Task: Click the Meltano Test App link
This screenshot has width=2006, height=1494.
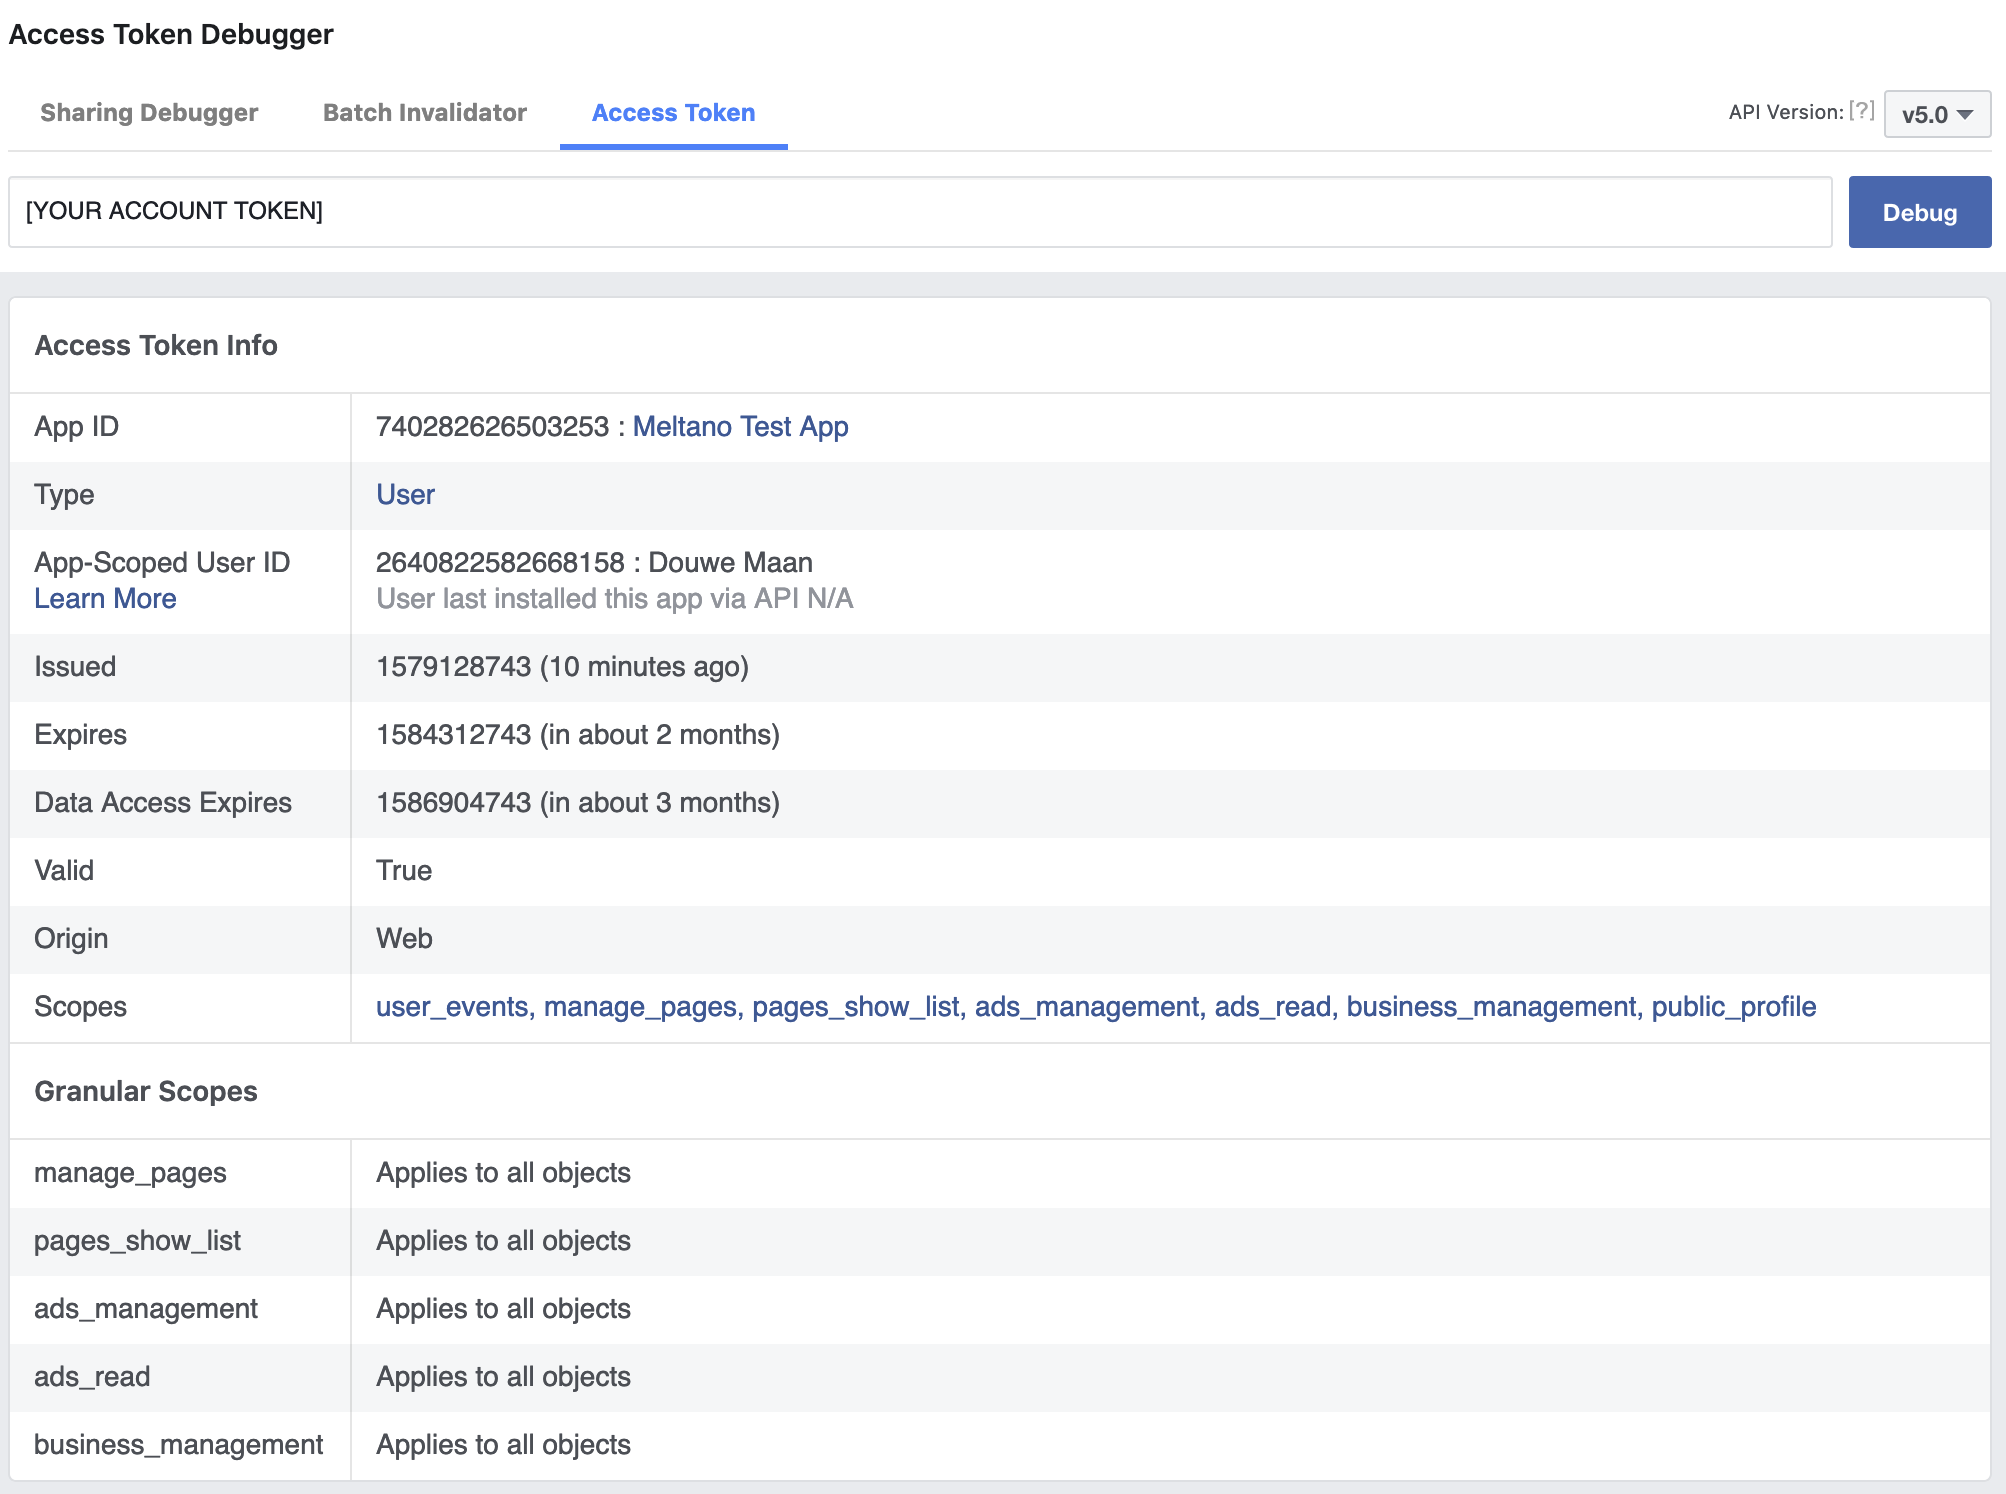Action: [x=739, y=425]
